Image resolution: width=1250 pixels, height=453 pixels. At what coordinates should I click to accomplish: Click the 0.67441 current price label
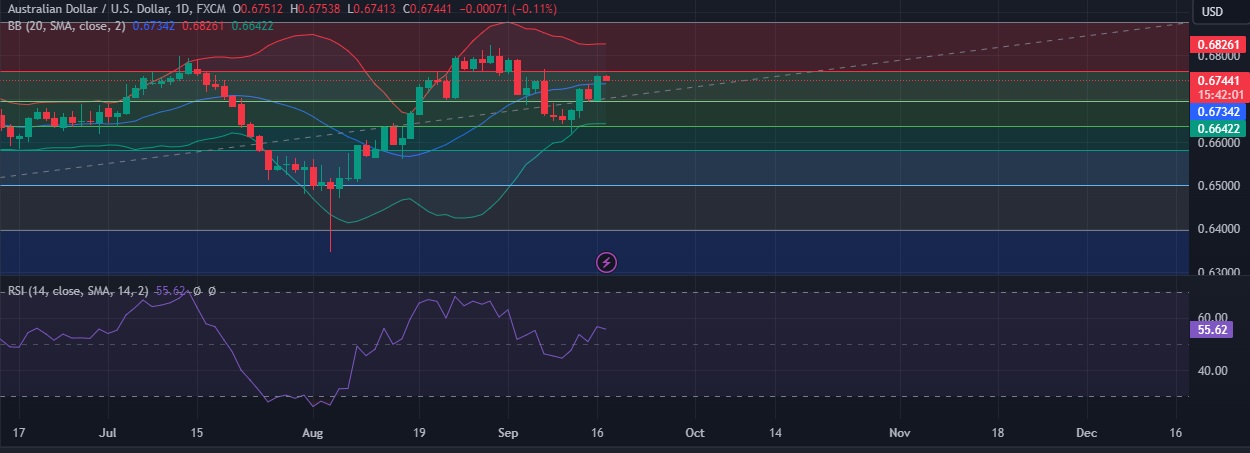1217,81
